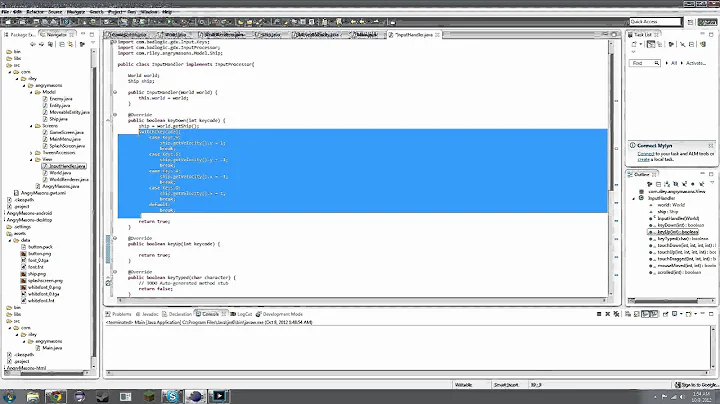Open the Outline view menu arrow
The width and height of the screenshot is (720, 404).
click(x=712, y=183)
